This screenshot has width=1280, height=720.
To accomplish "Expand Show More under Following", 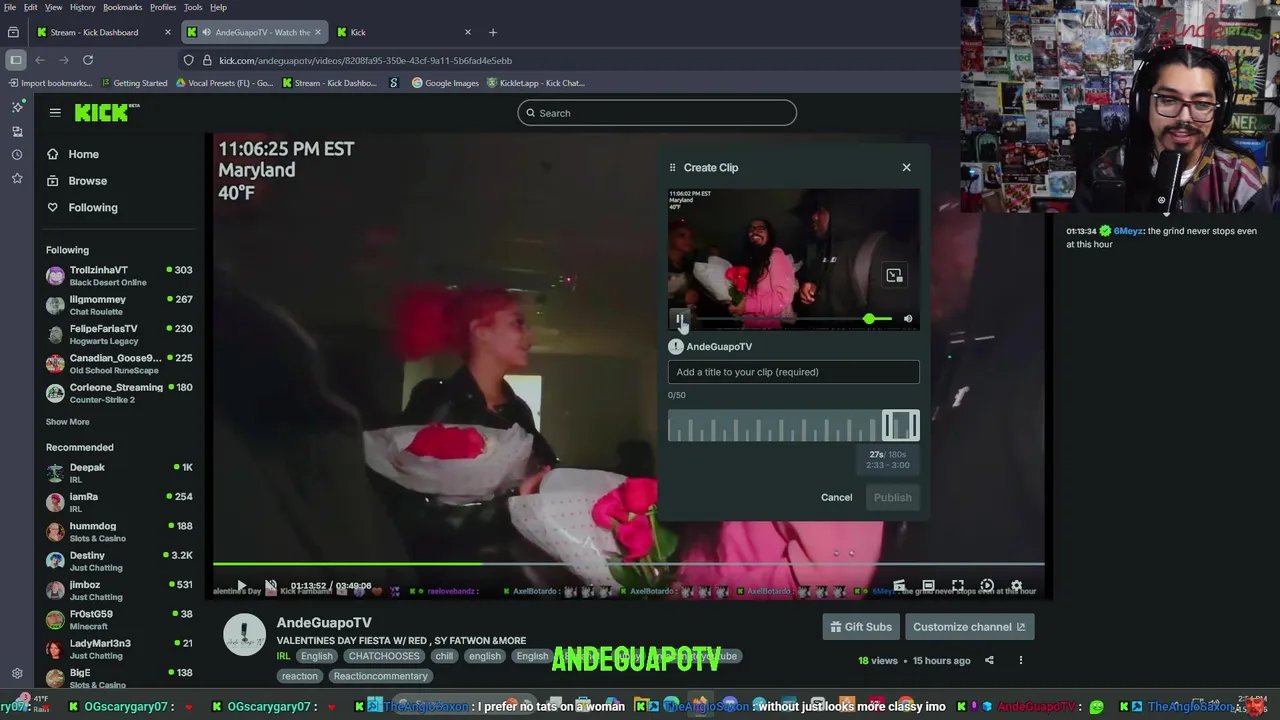I will [x=67, y=422].
